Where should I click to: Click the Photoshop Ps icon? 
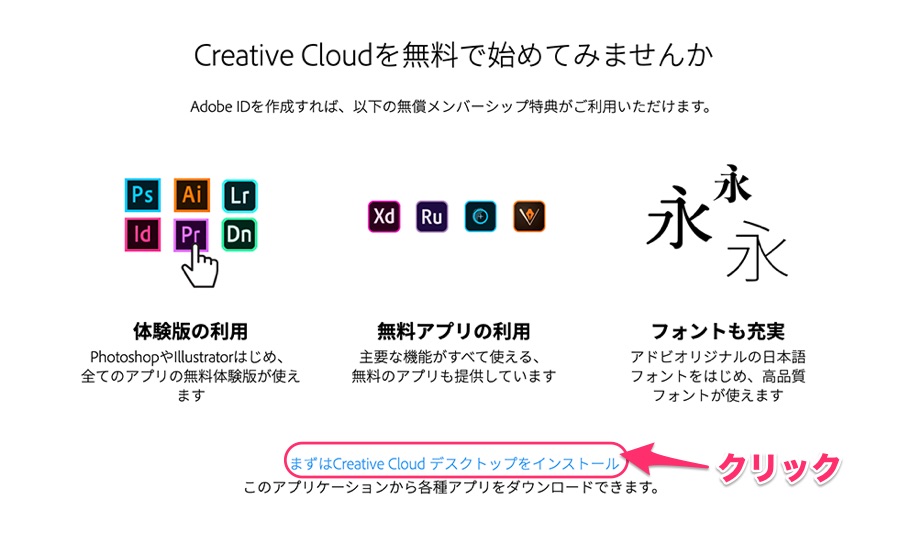pos(142,195)
